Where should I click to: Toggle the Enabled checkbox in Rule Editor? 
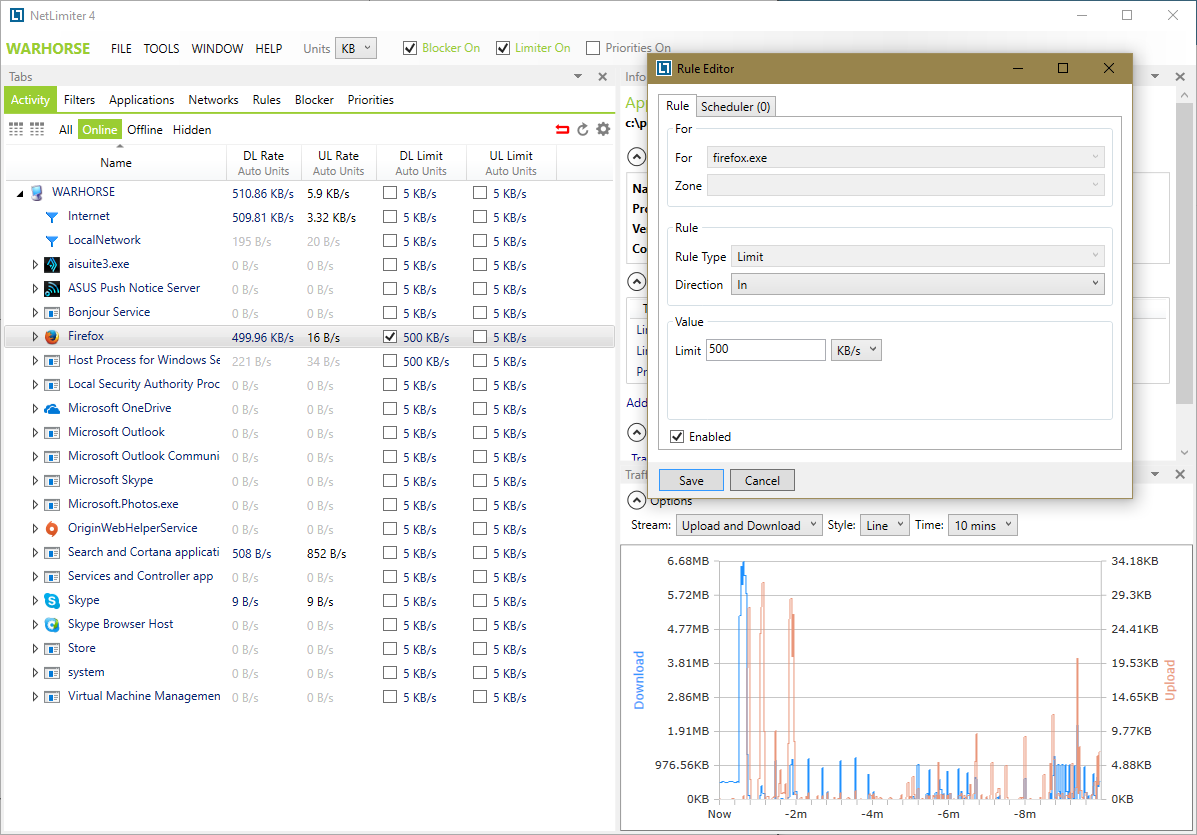(677, 437)
